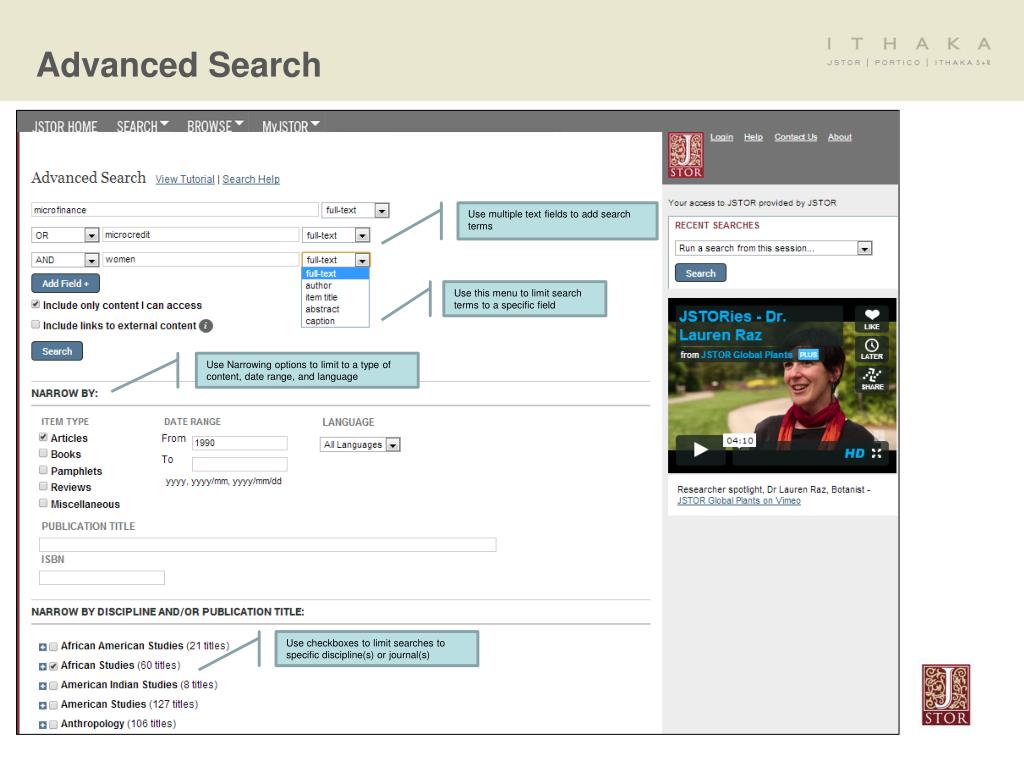Like the JSTORies video with heart icon
The width and height of the screenshot is (1024, 768).
(872, 319)
